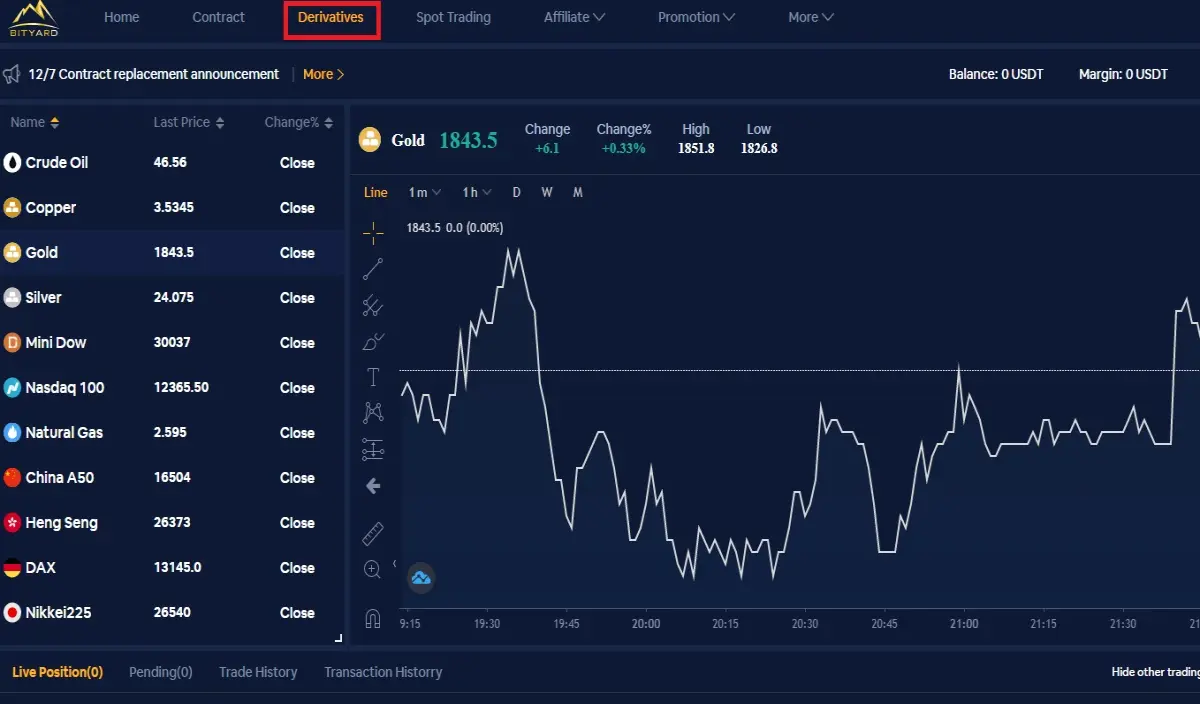
Task: Click the Mini Dow icon
Action: 12,342
